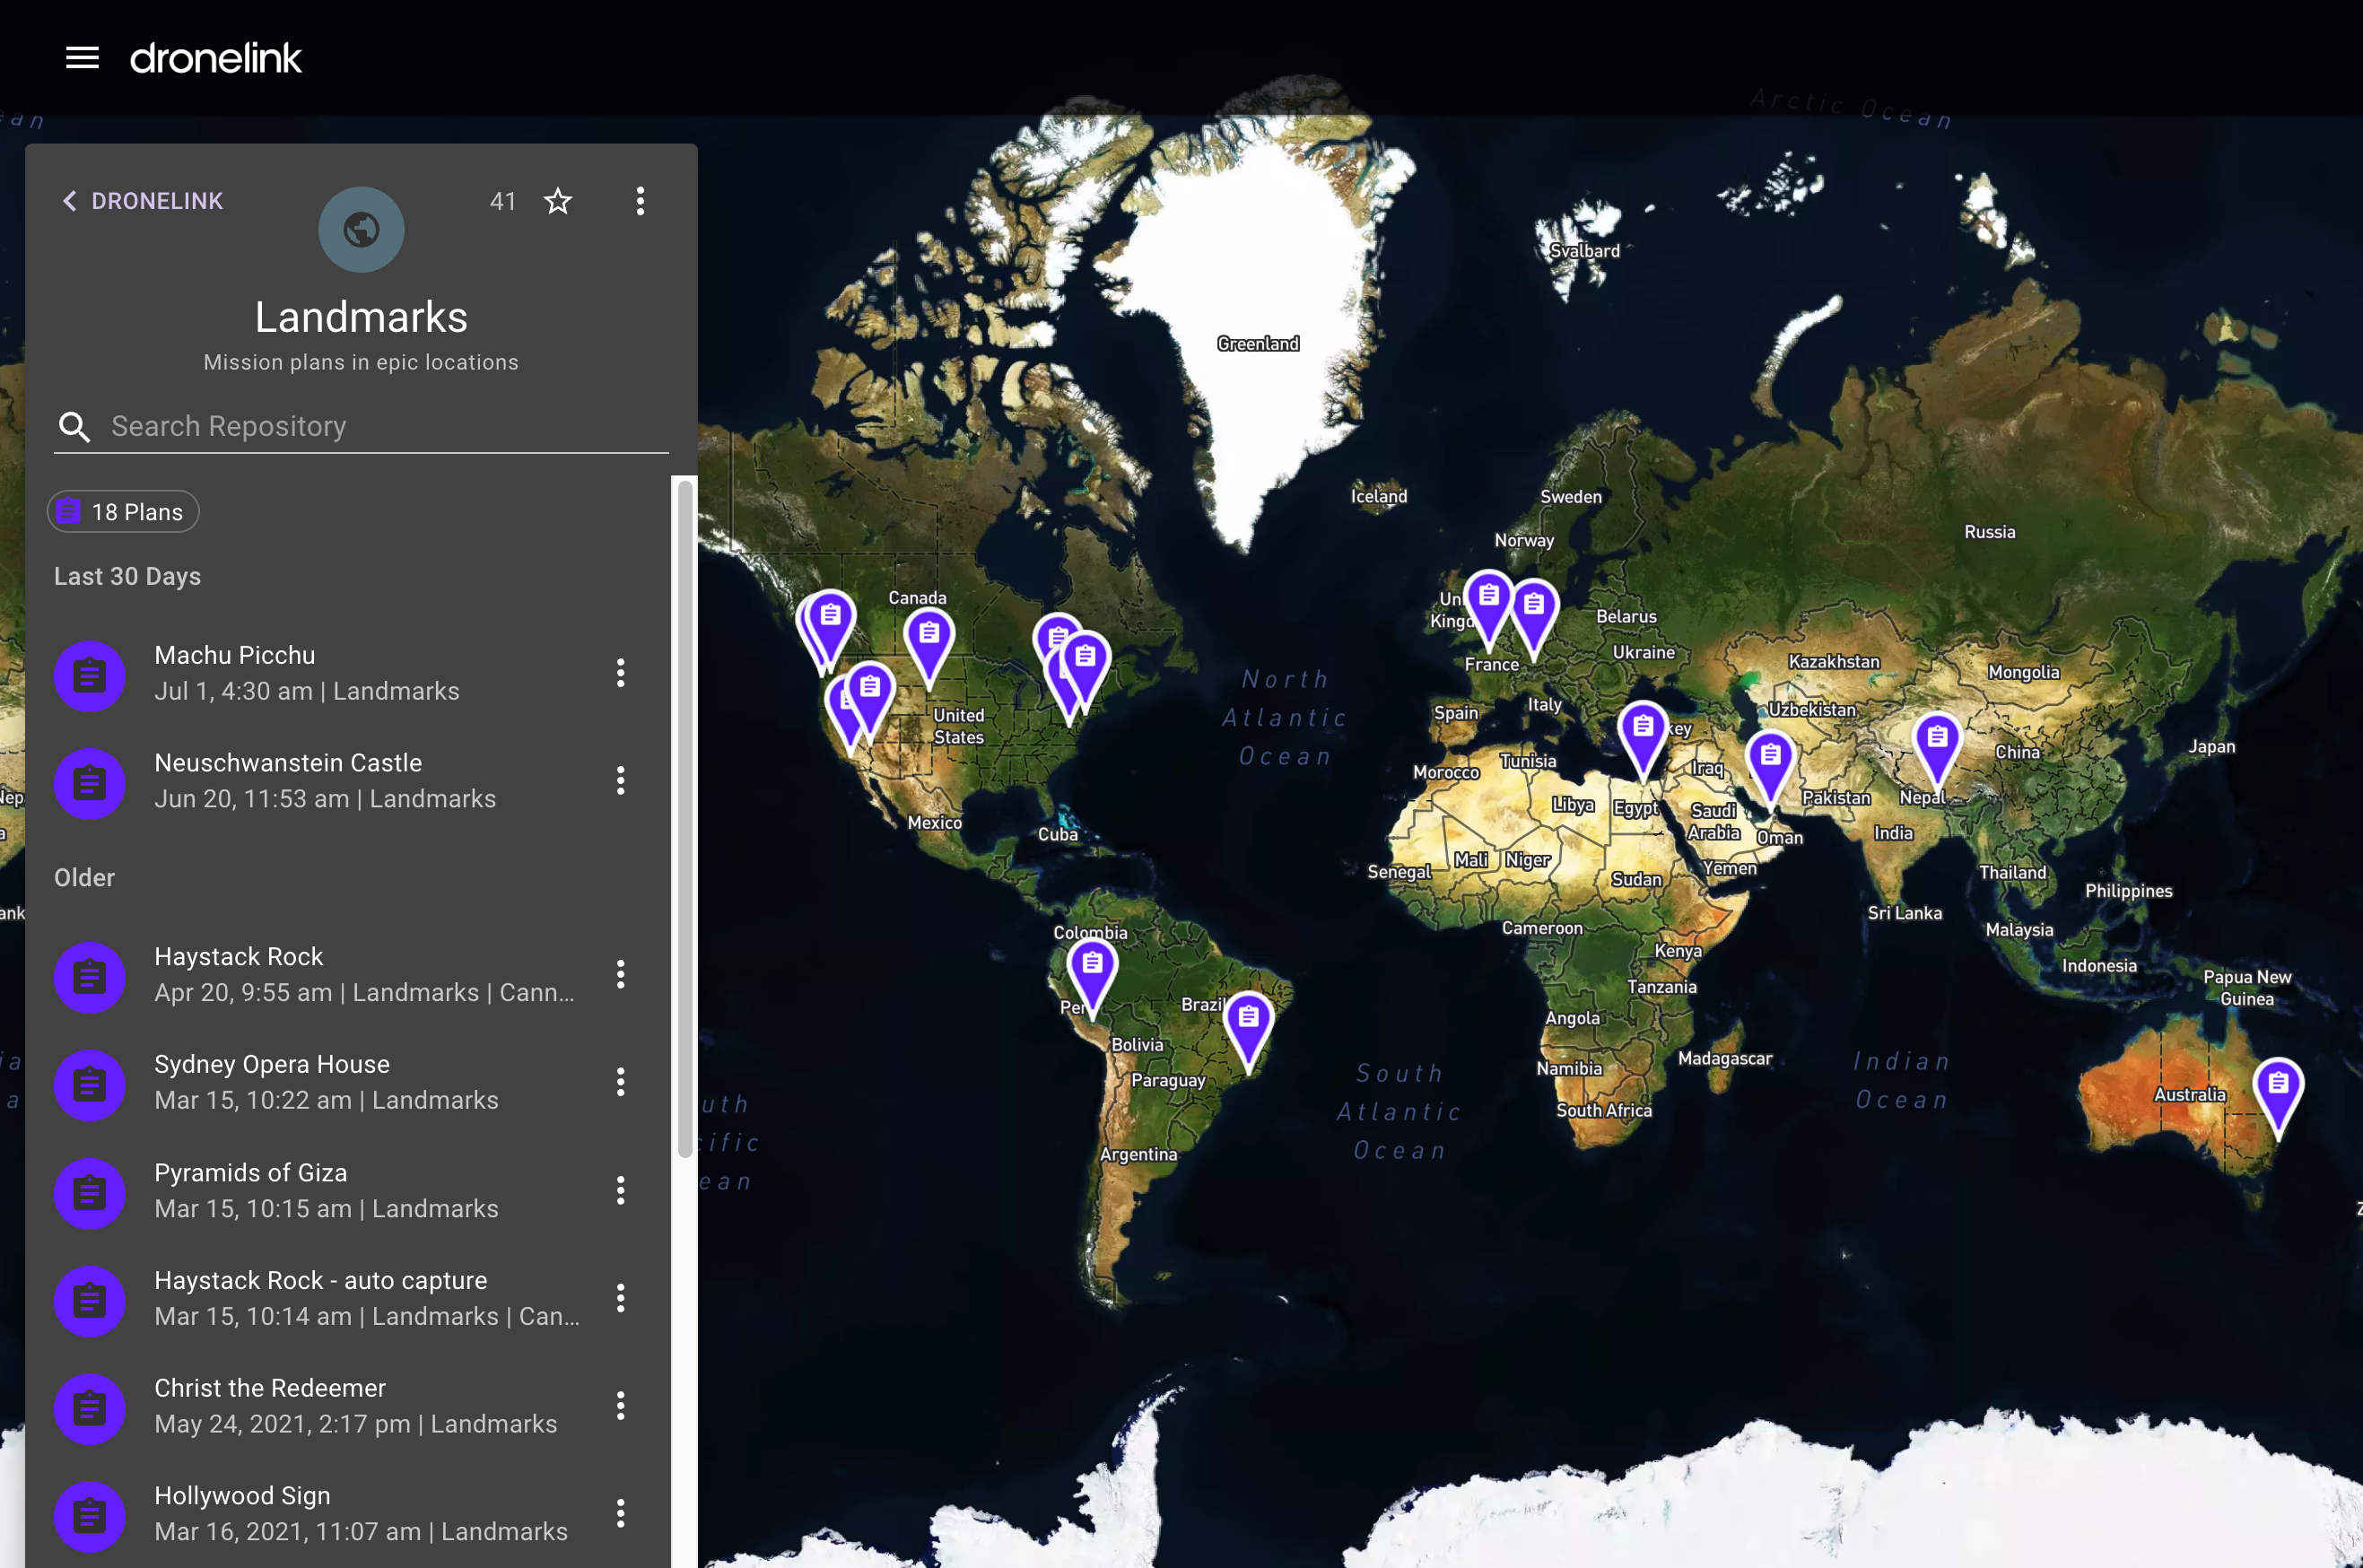The width and height of the screenshot is (2363, 1568).
Task: Open Christ the Redeemer options menu
Action: pyautogui.click(x=621, y=1406)
